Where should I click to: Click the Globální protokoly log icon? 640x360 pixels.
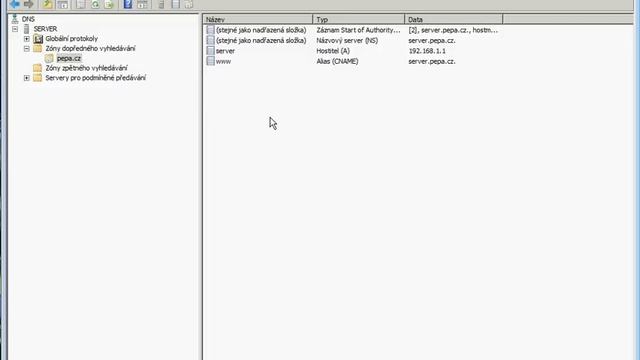point(38,38)
